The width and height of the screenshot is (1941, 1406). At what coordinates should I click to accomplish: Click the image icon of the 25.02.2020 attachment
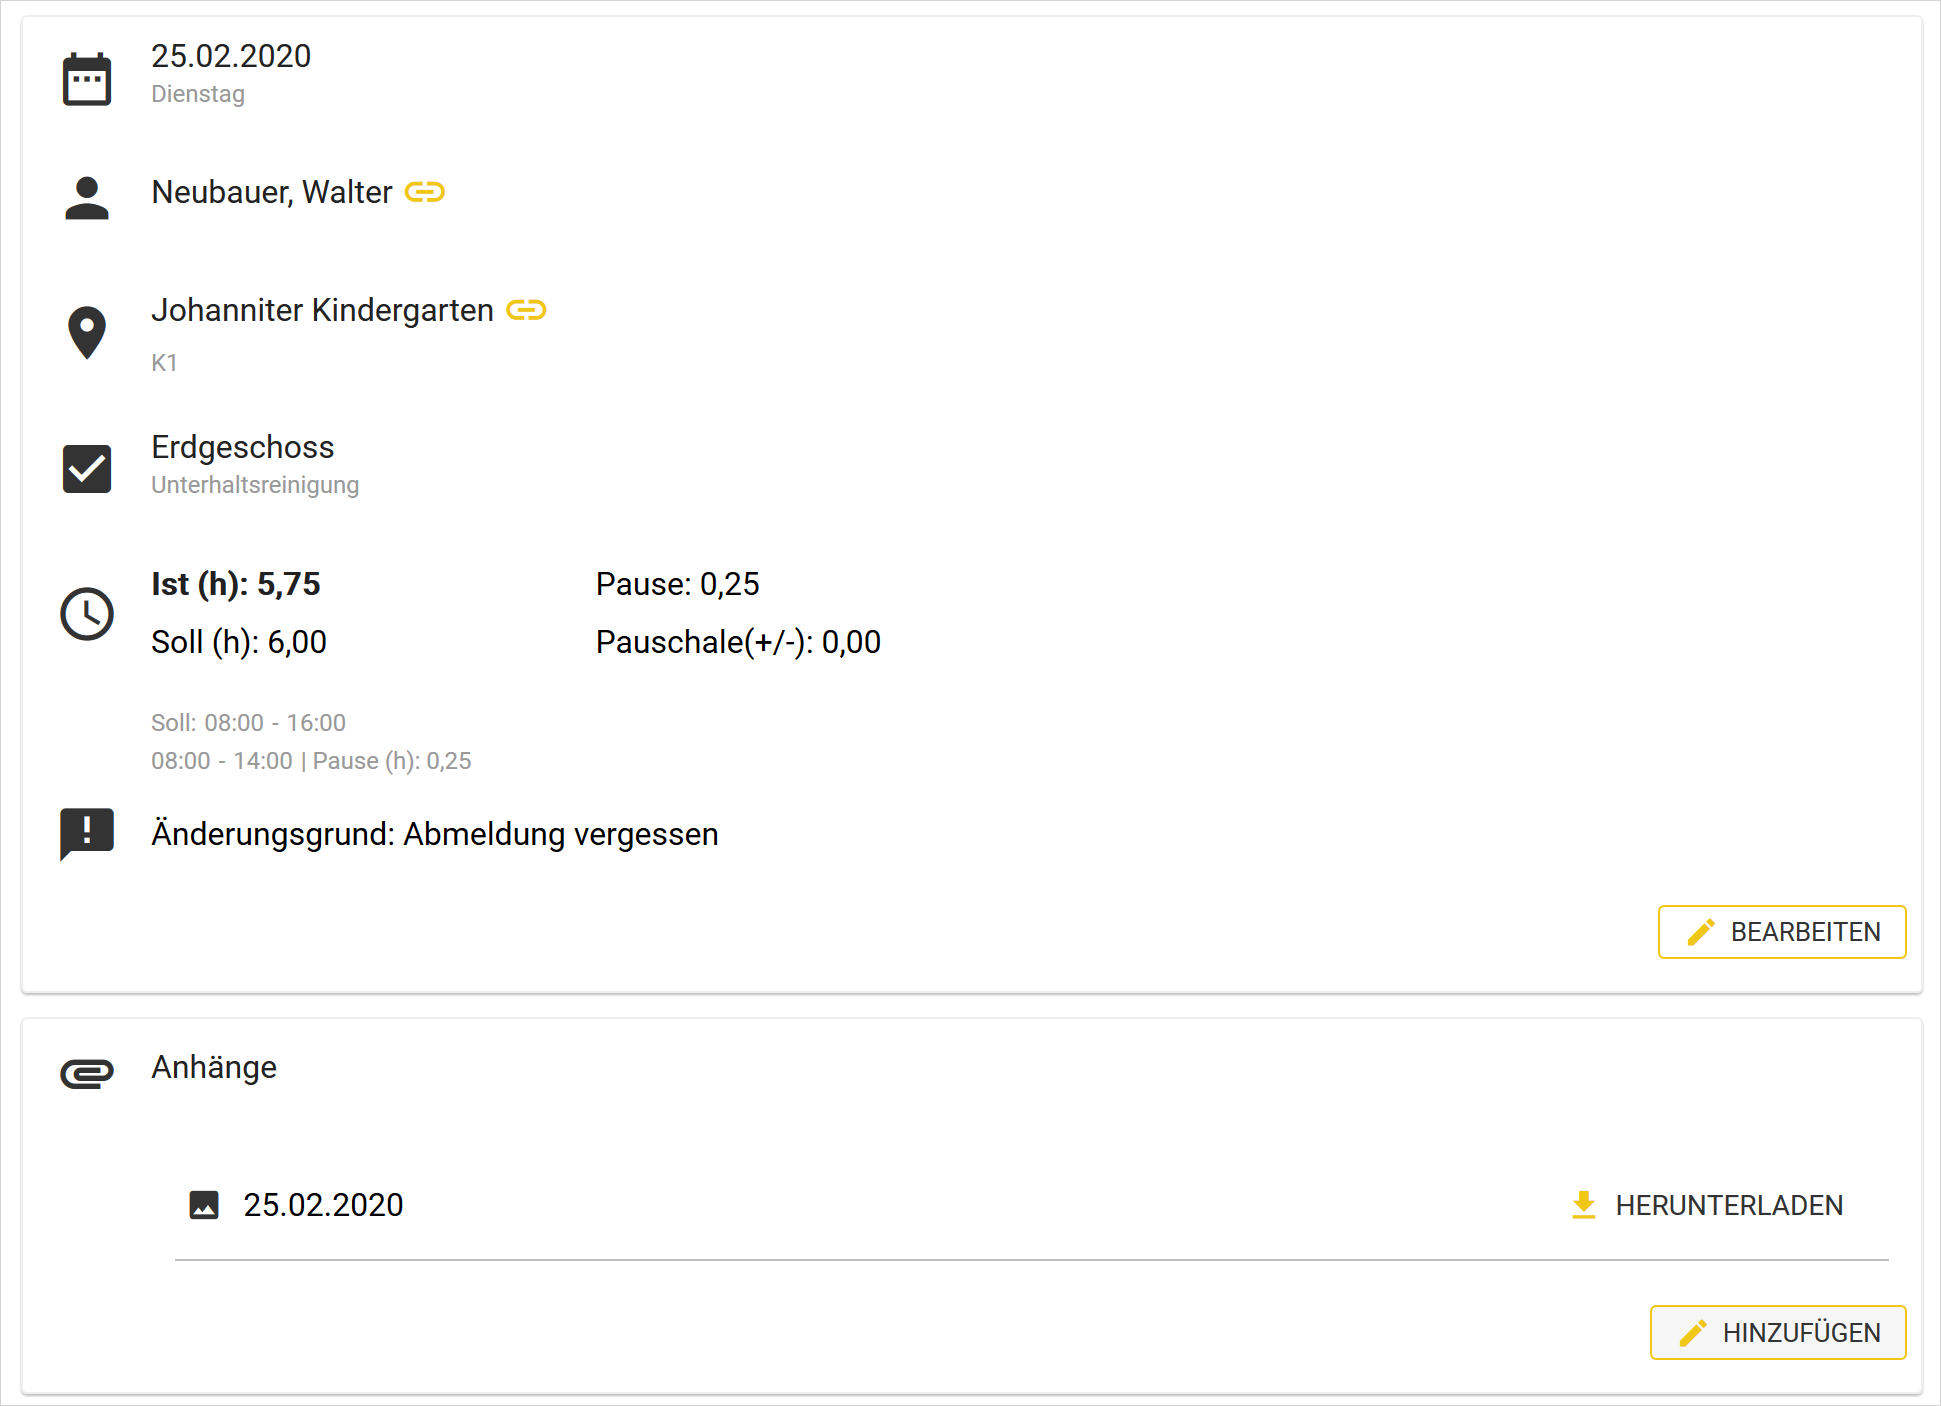(x=204, y=1205)
